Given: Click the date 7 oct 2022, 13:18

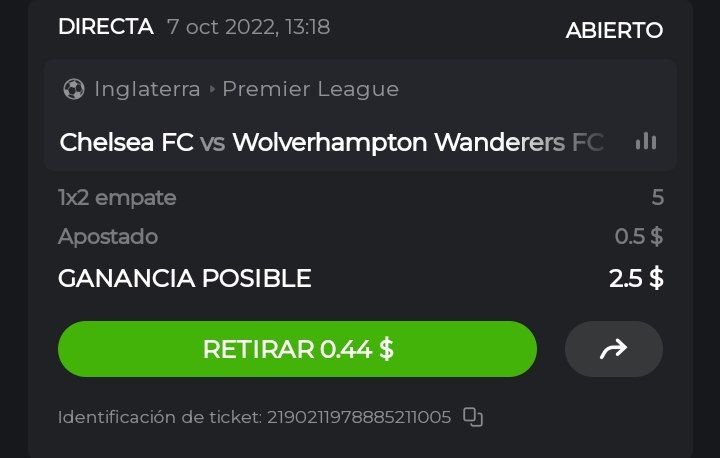Looking at the screenshot, I should tap(249, 28).
